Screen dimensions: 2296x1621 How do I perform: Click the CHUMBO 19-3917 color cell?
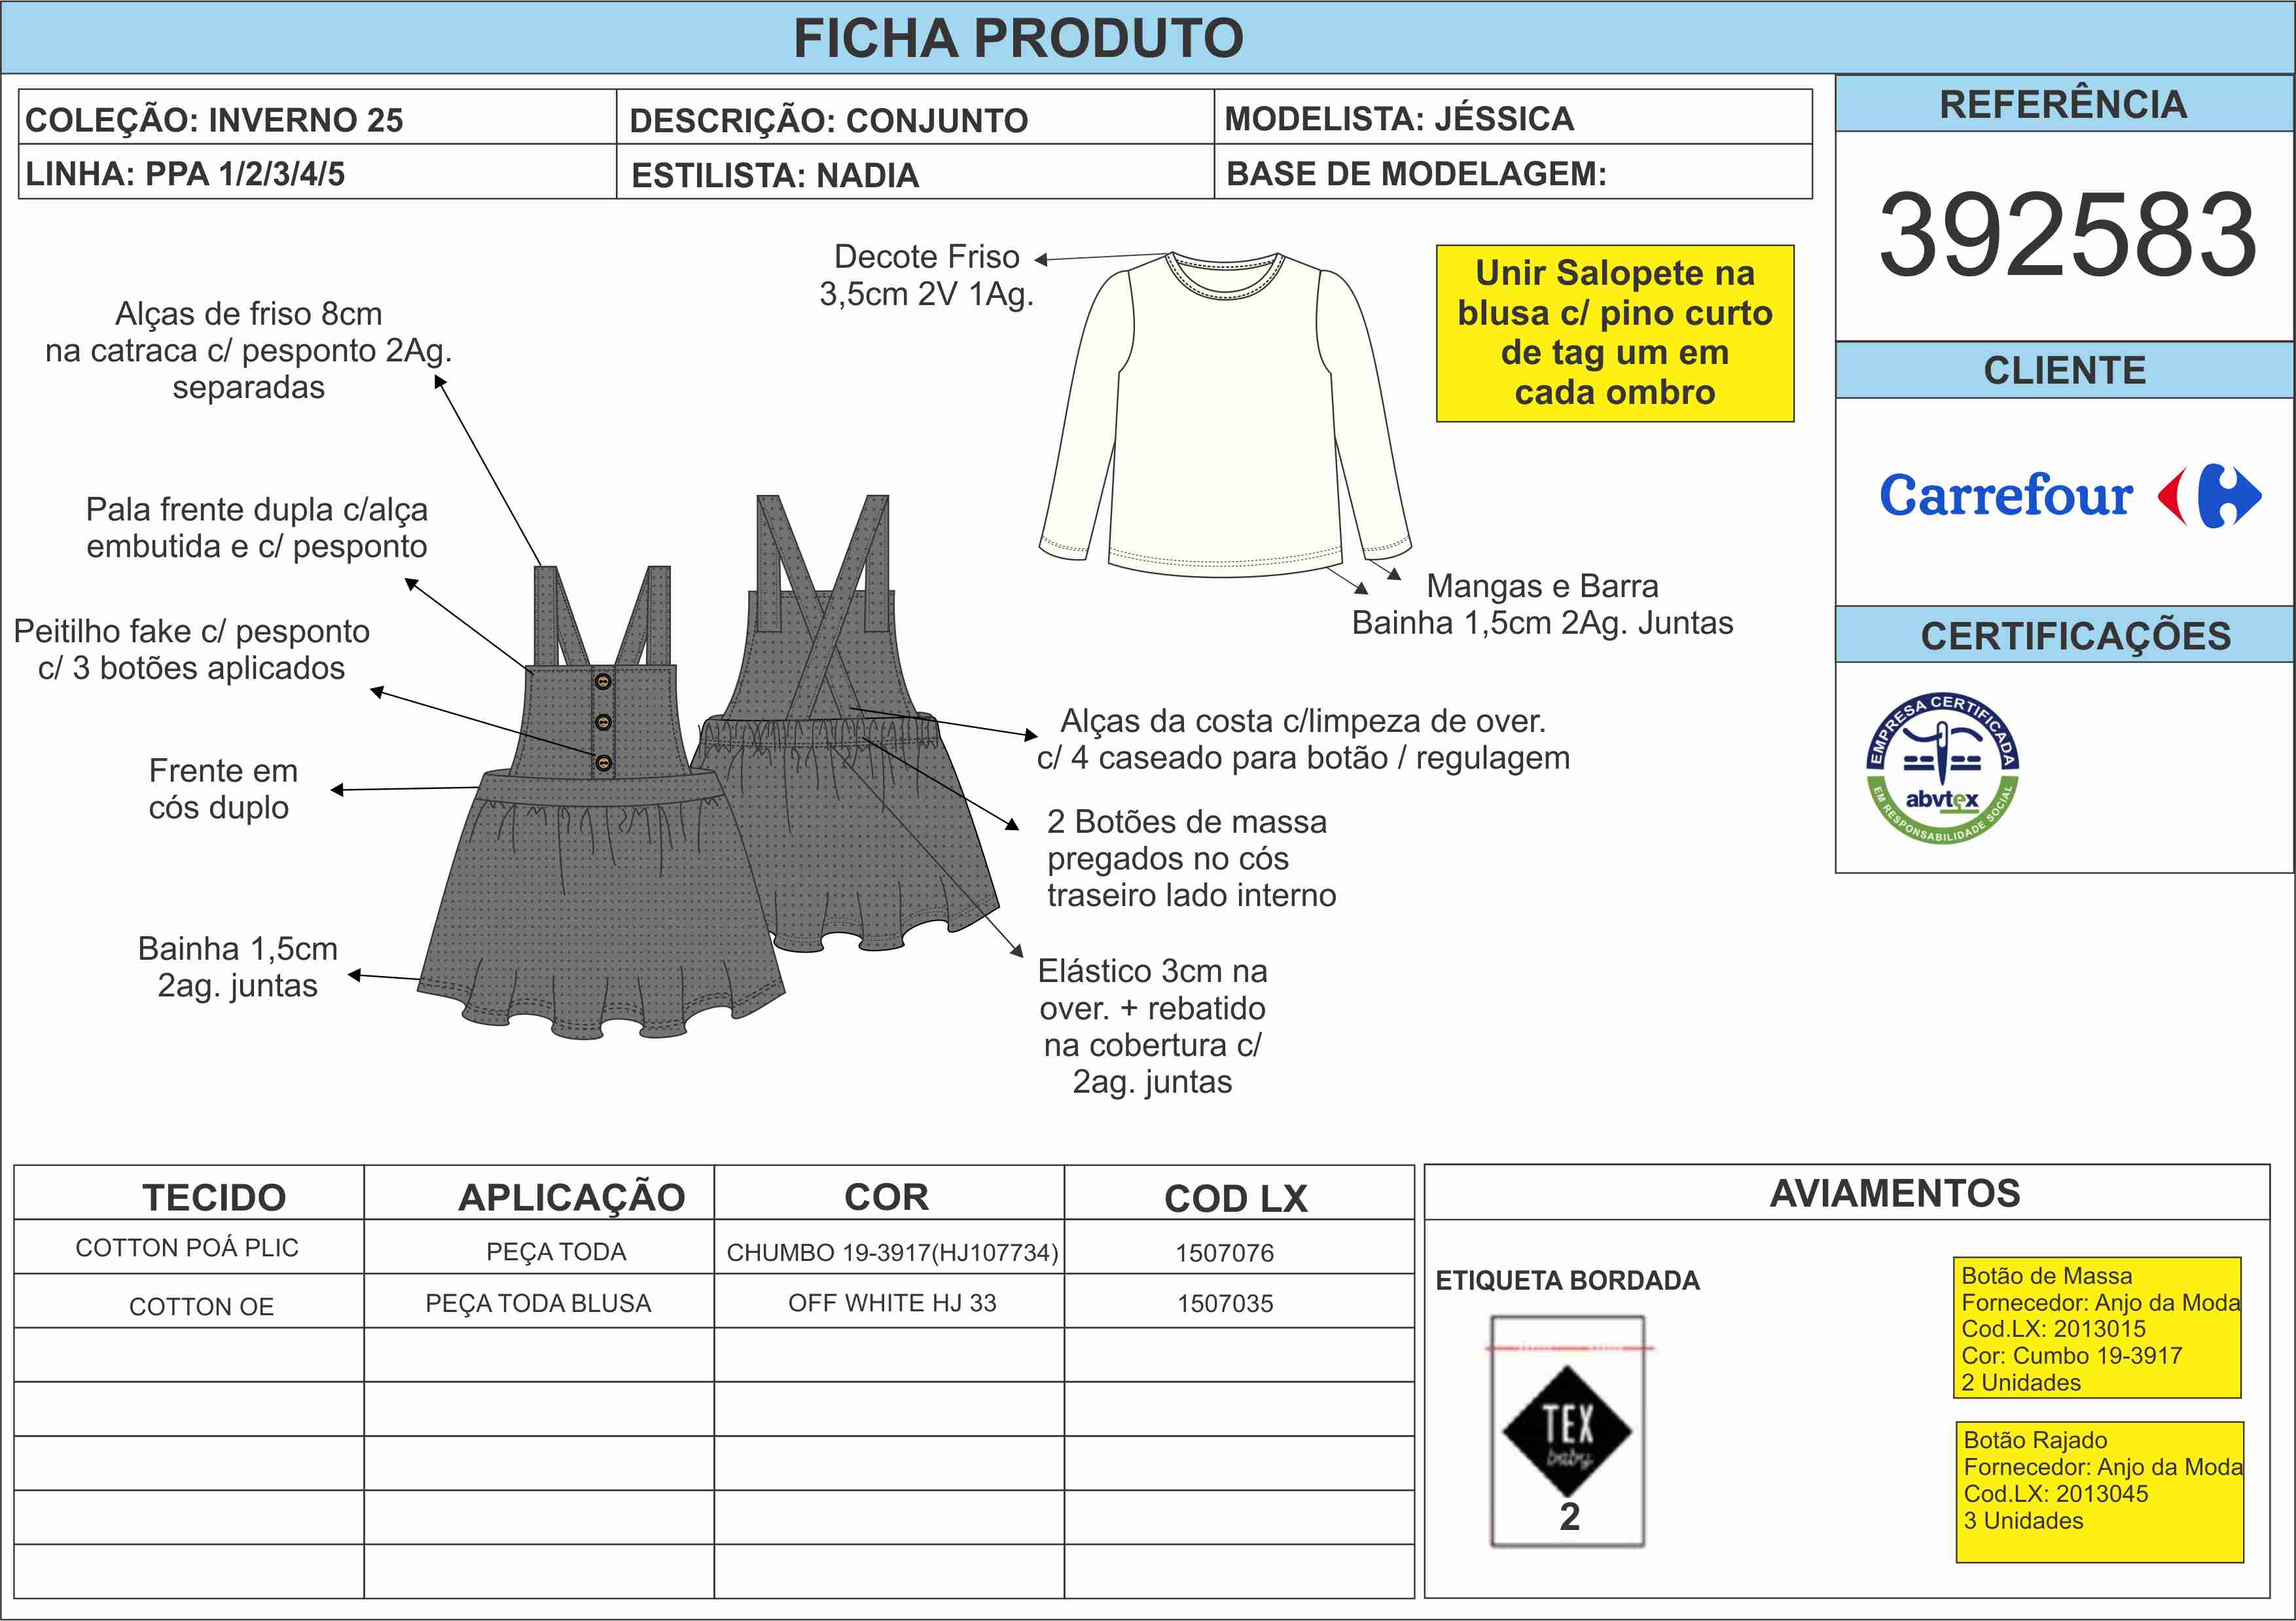click(x=890, y=1252)
